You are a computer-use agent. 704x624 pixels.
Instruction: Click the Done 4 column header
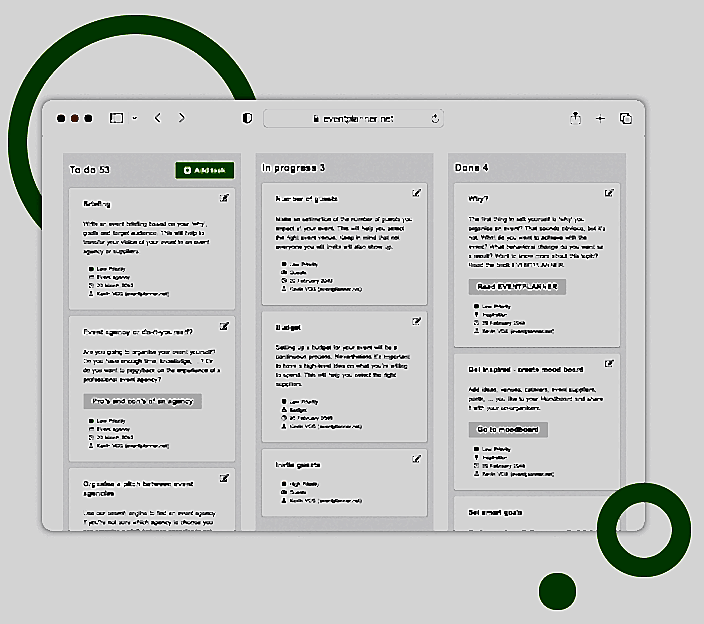(x=471, y=168)
